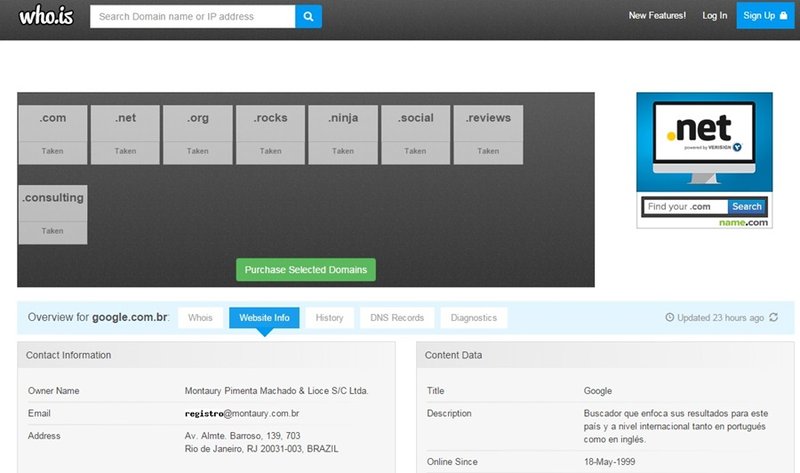800x473 pixels.
Task: Click the registro@montaury.com.br email
Action: coord(242,413)
